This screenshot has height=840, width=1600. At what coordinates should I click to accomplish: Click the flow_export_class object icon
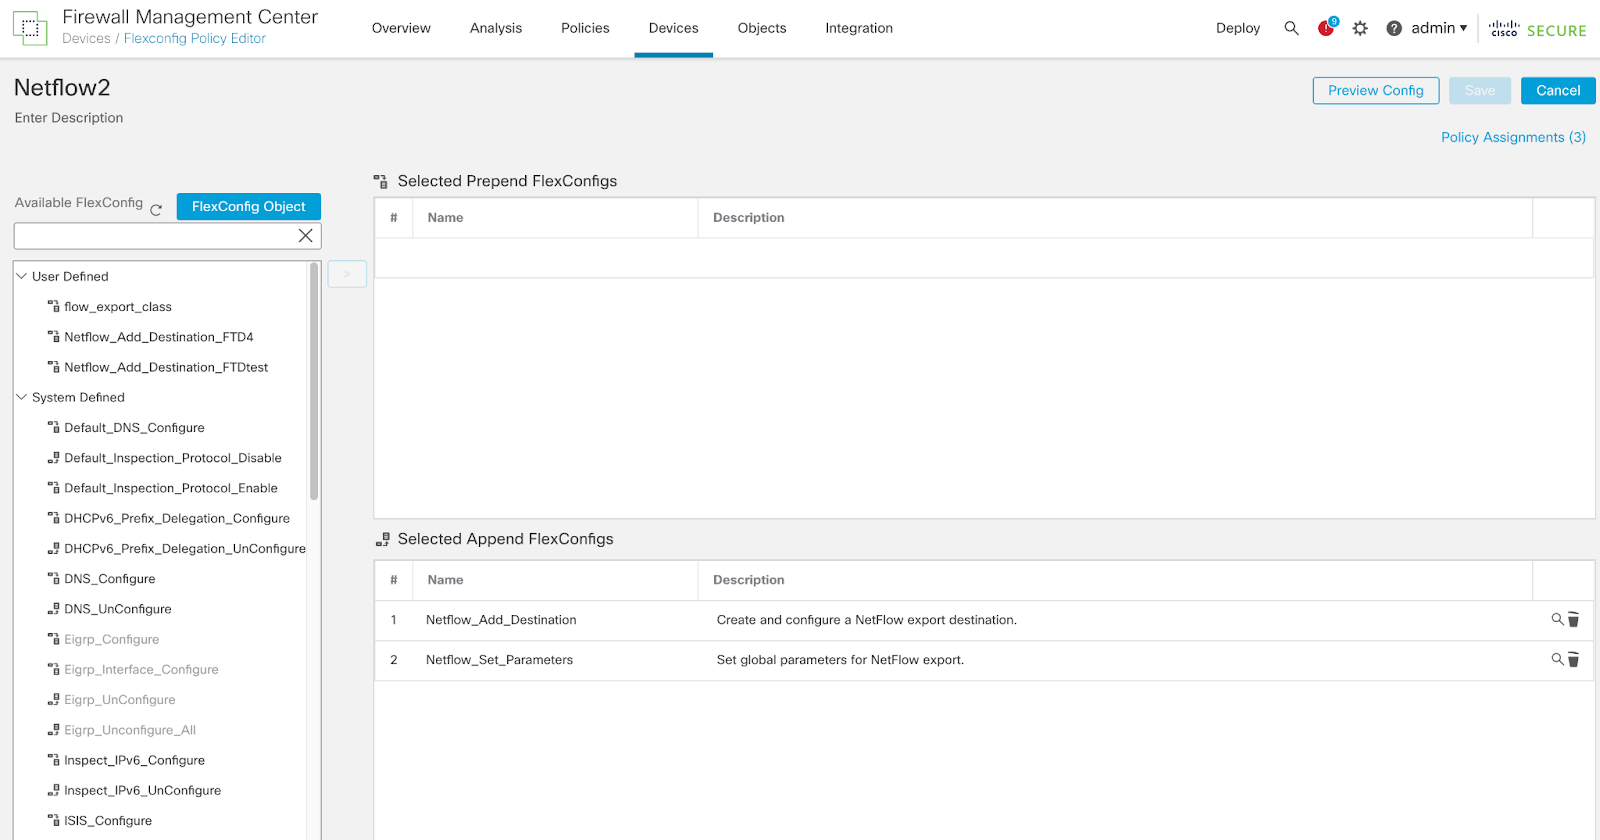pos(54,307)
